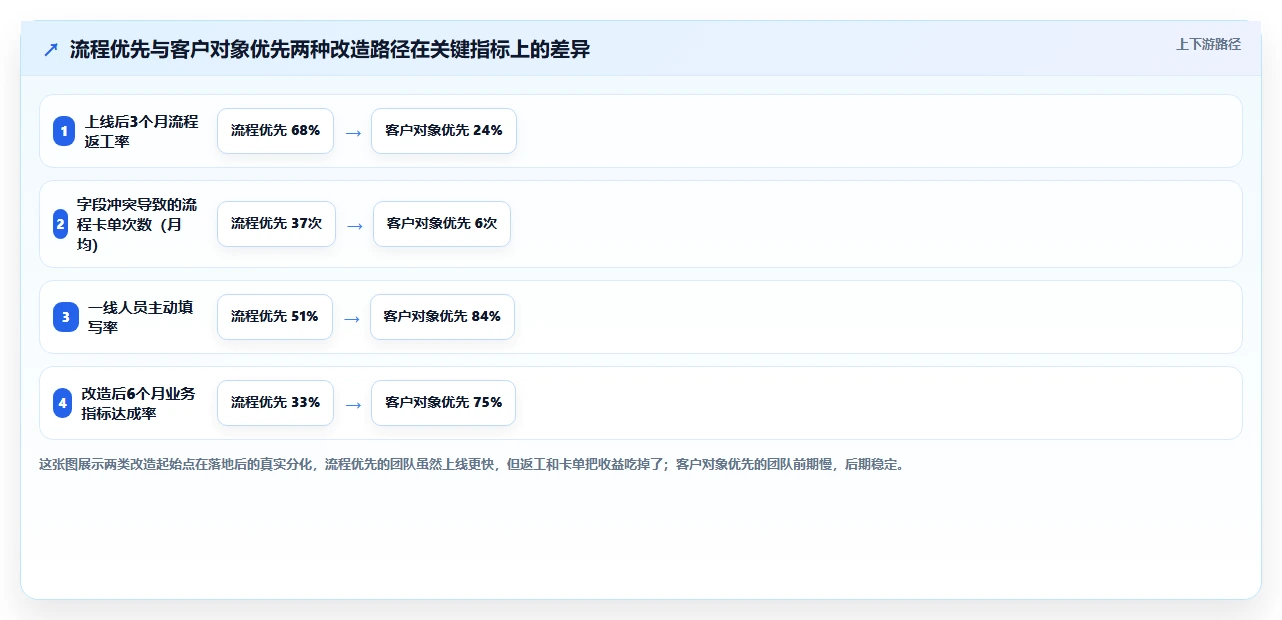The height and width of the screenshot is (620, 1282).
Task: Click the 客户对象优先 75% chip
Action: 444,403
